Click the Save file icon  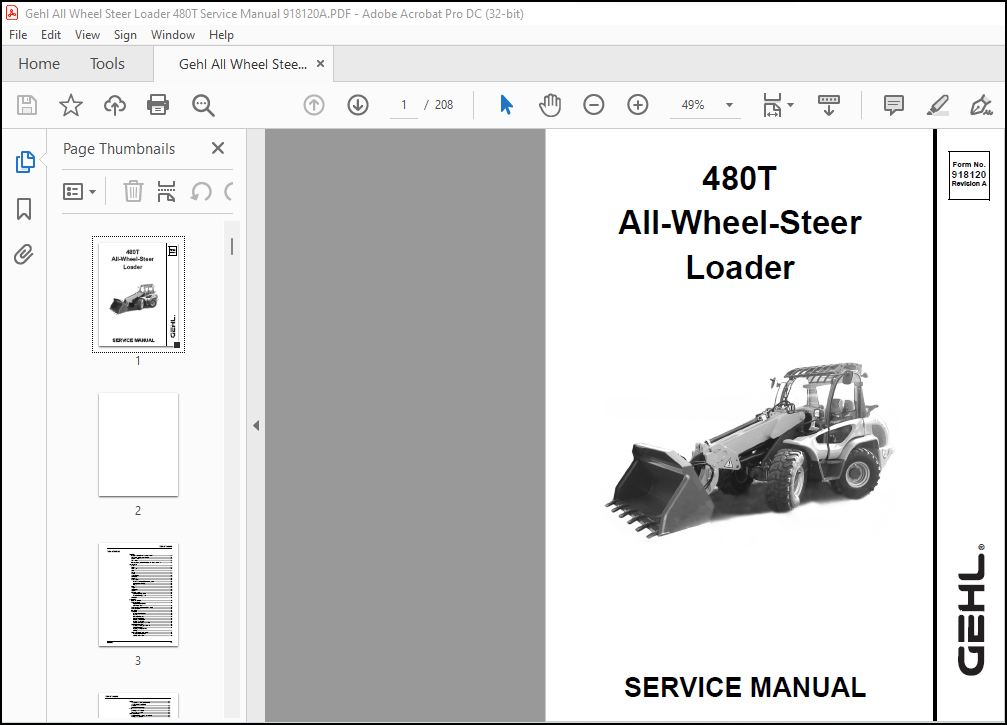(x=27, y=105)
